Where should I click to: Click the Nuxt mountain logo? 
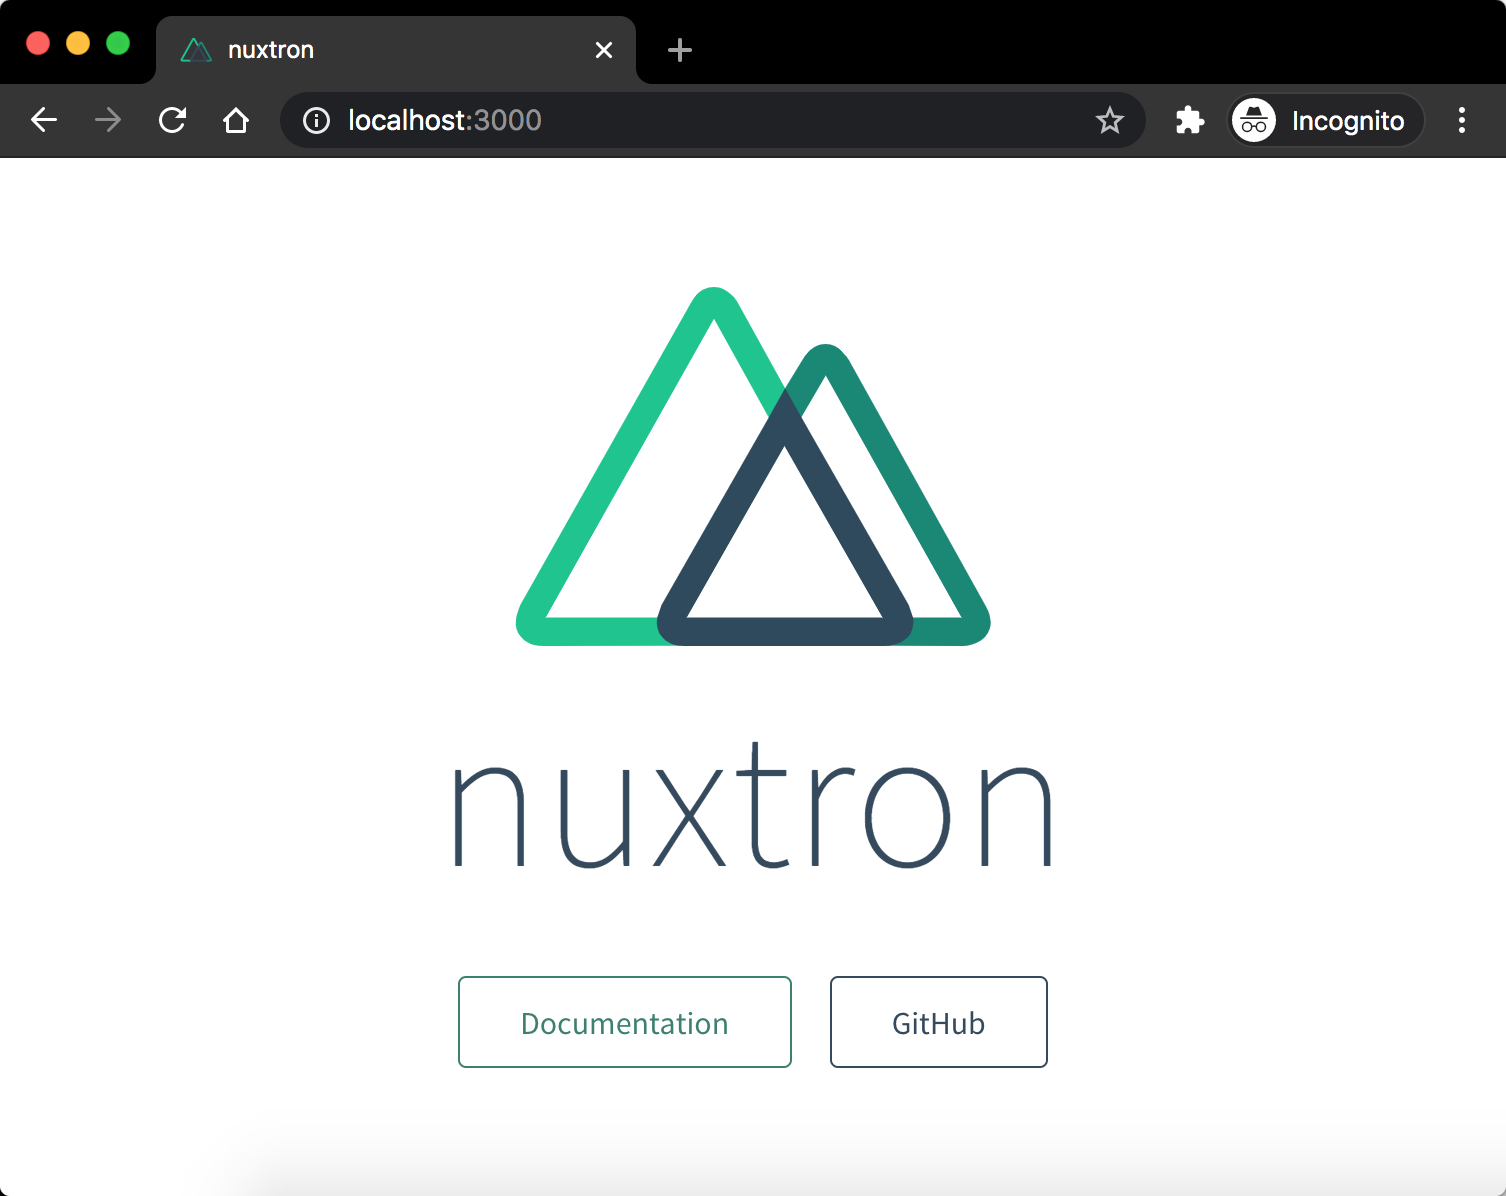coord(753,466)
